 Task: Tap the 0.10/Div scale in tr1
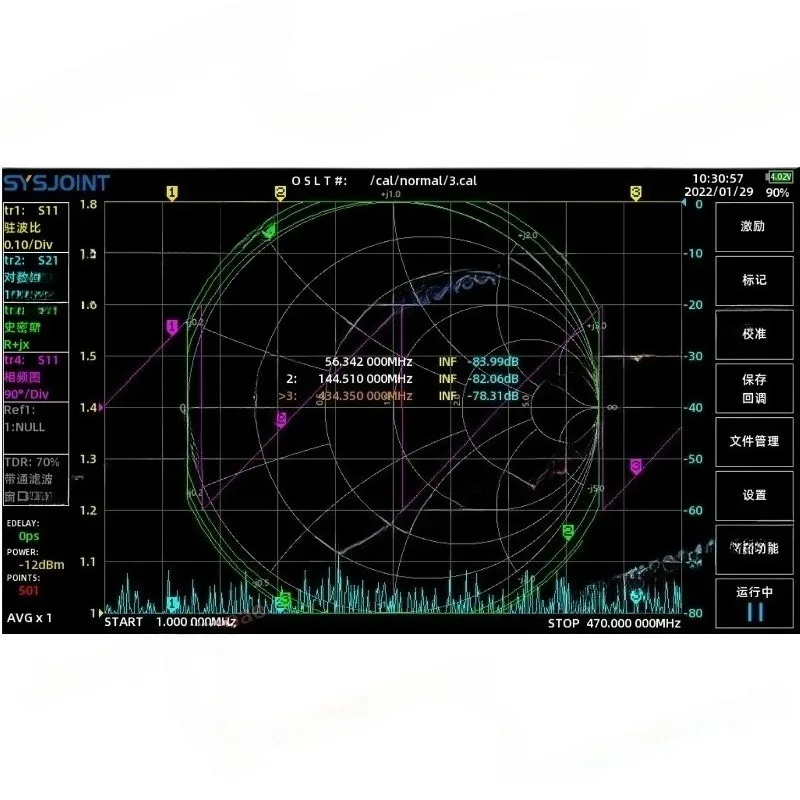28,244
